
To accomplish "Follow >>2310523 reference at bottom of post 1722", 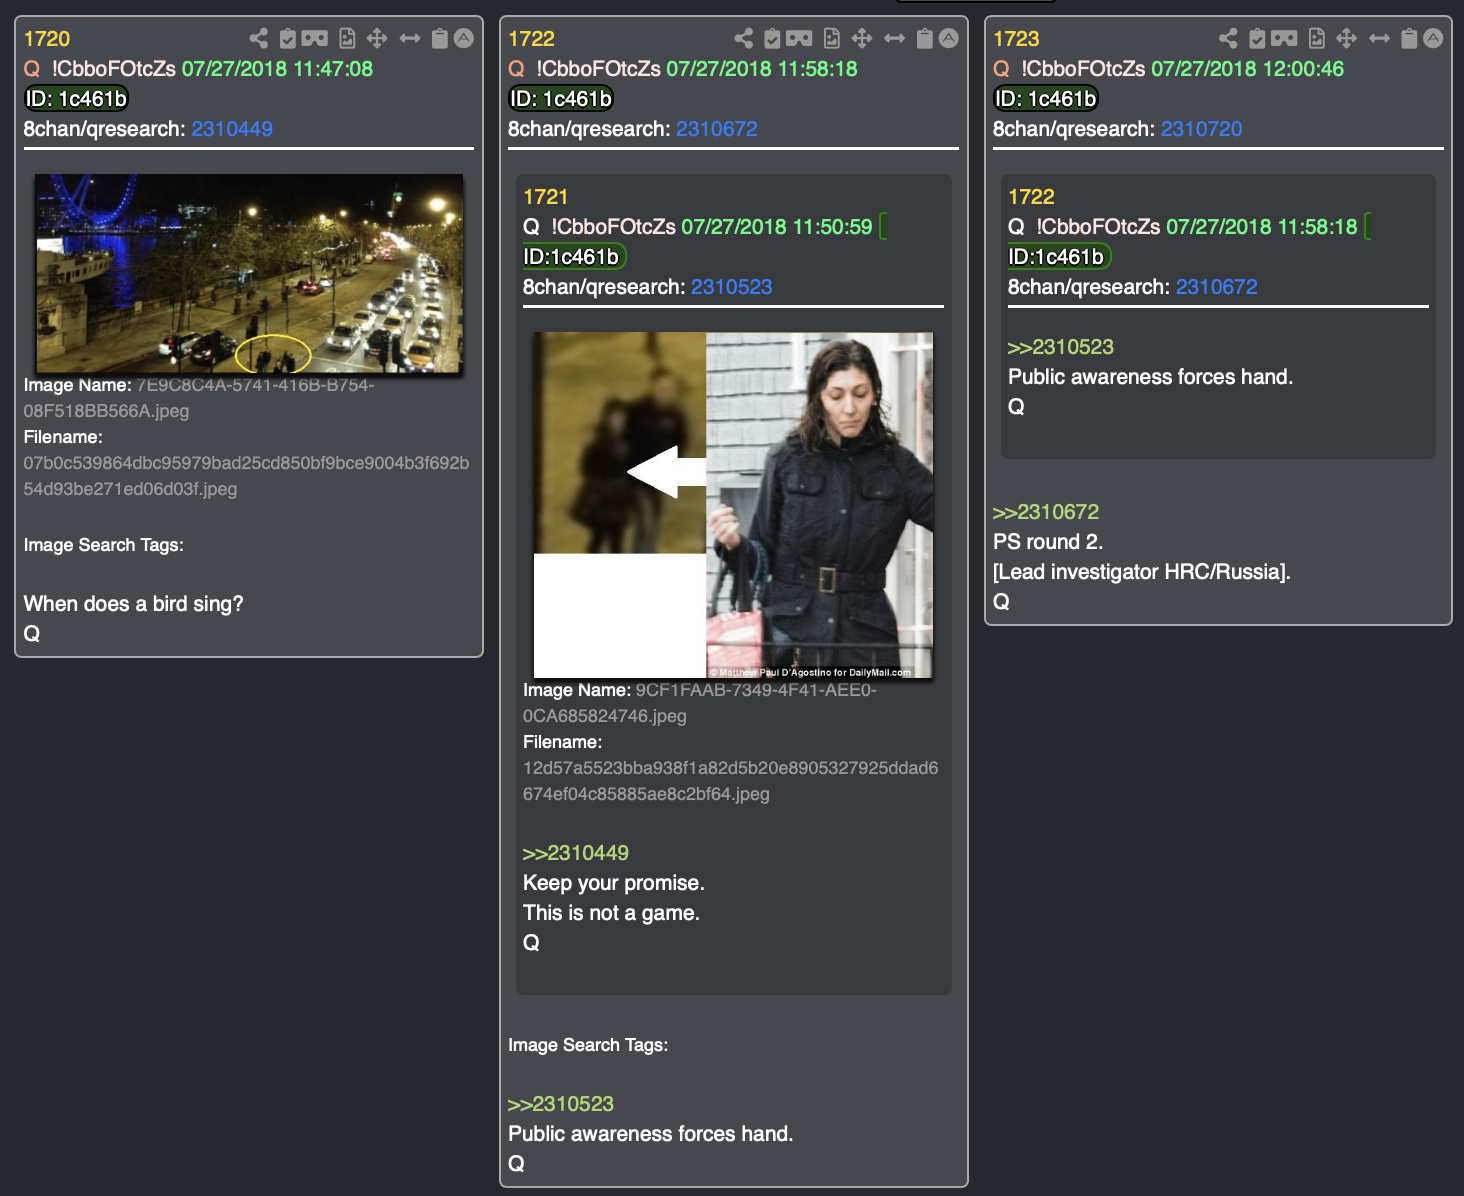I will click(x=561, y=1104).
